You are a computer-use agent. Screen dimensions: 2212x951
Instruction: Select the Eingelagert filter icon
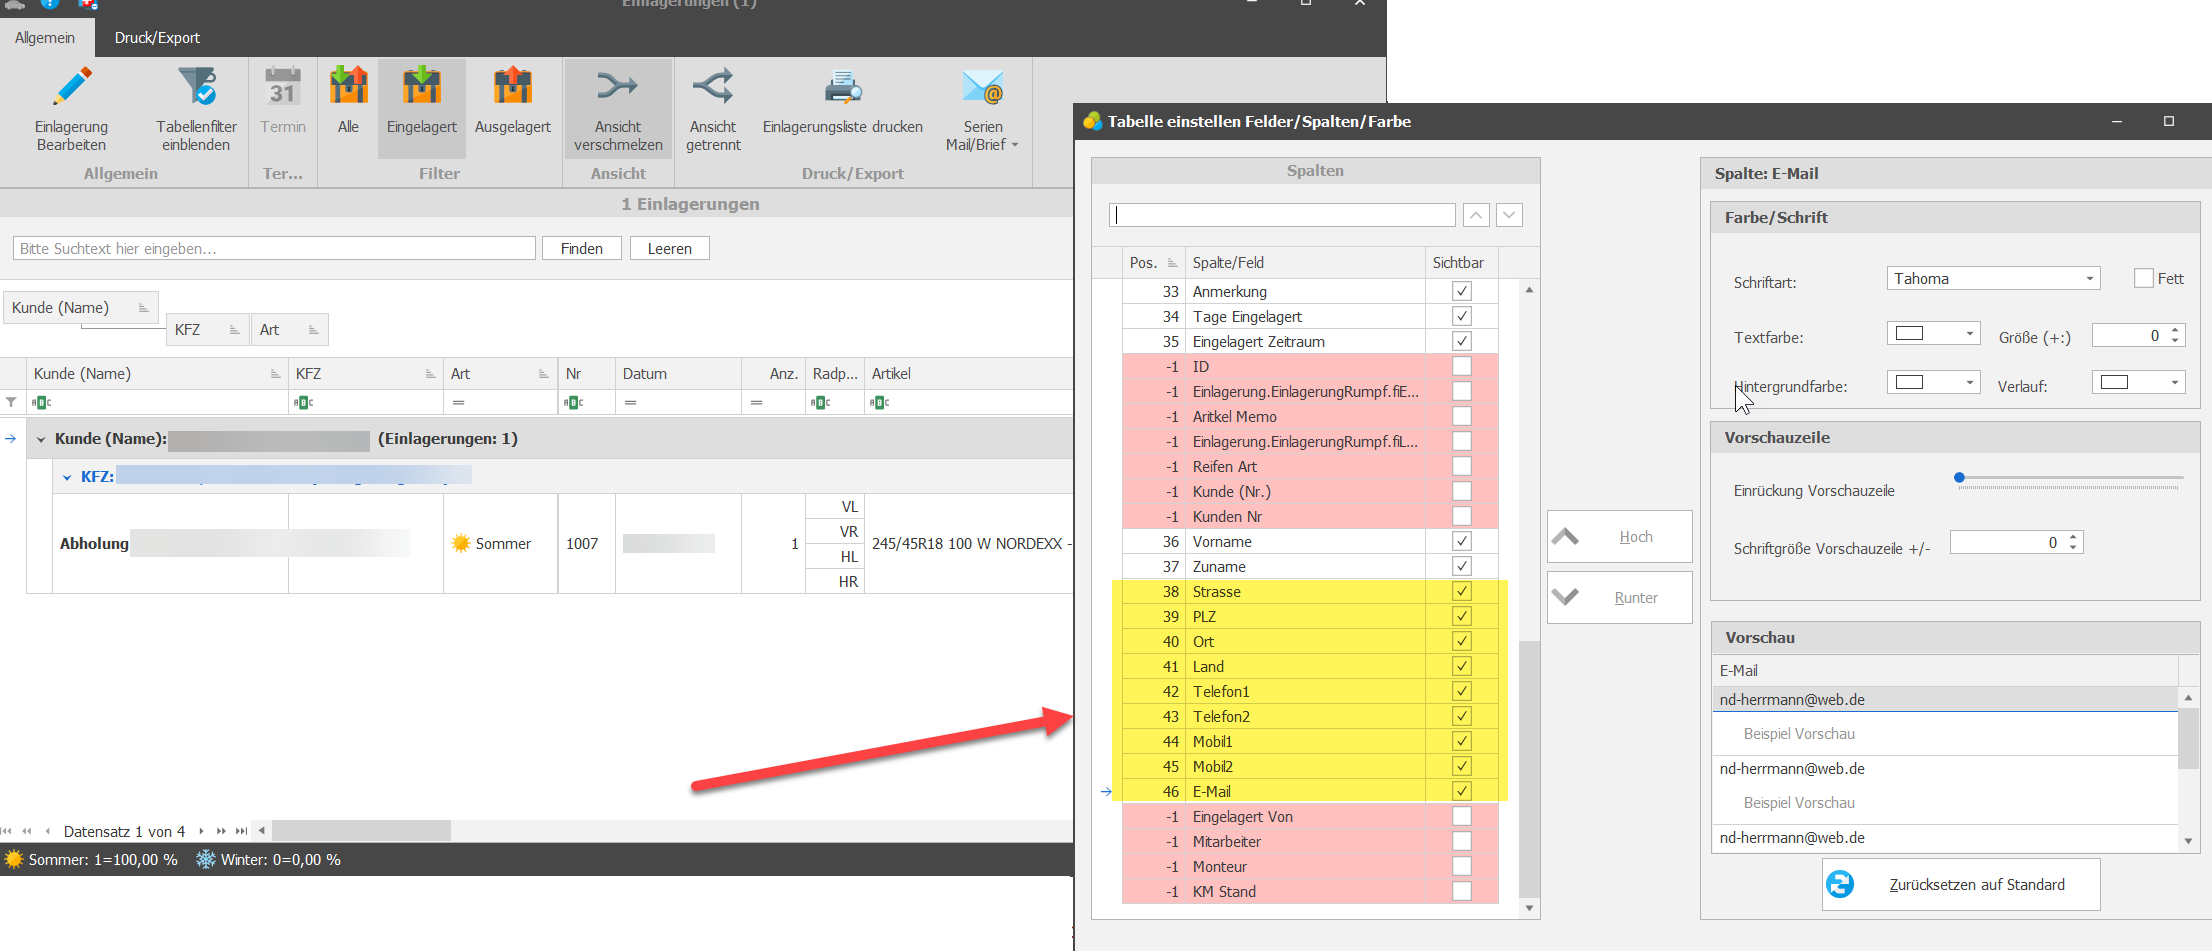tap(421, 86)
